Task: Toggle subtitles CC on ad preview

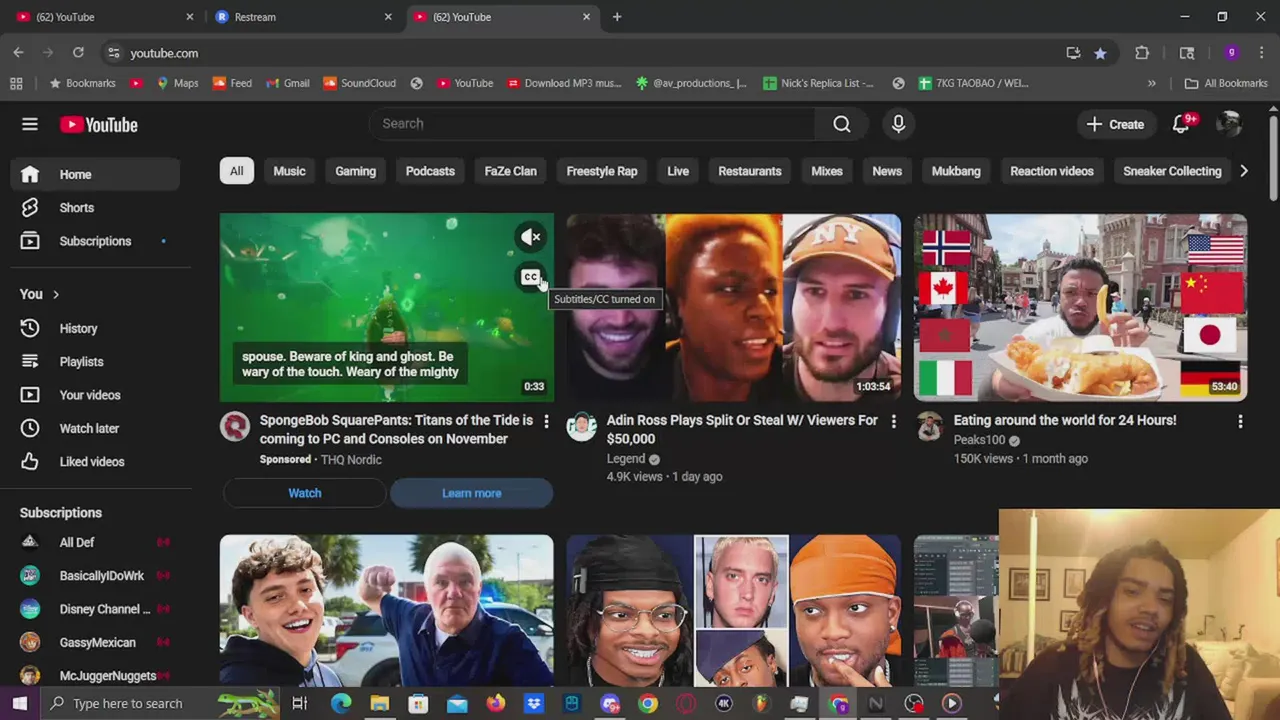Action: pyautogui.click(x=531, y=277)
